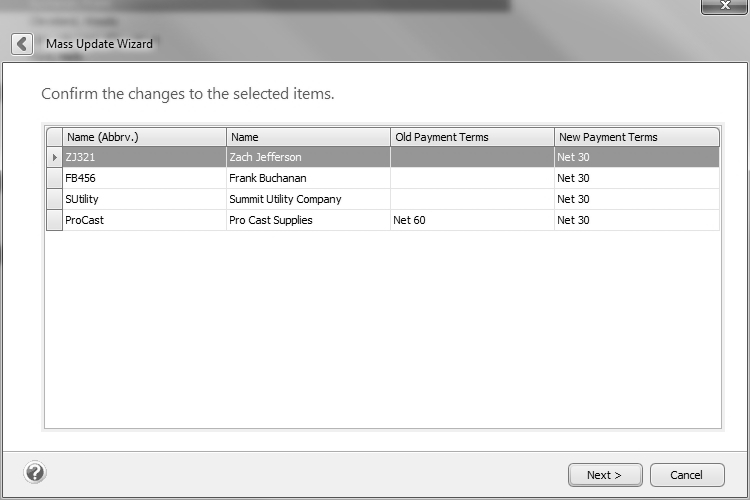Click the Old Payment Terms column header
The width and height of the screenshot is (750, 500).
pyautogui.click(x=472, y=137)
